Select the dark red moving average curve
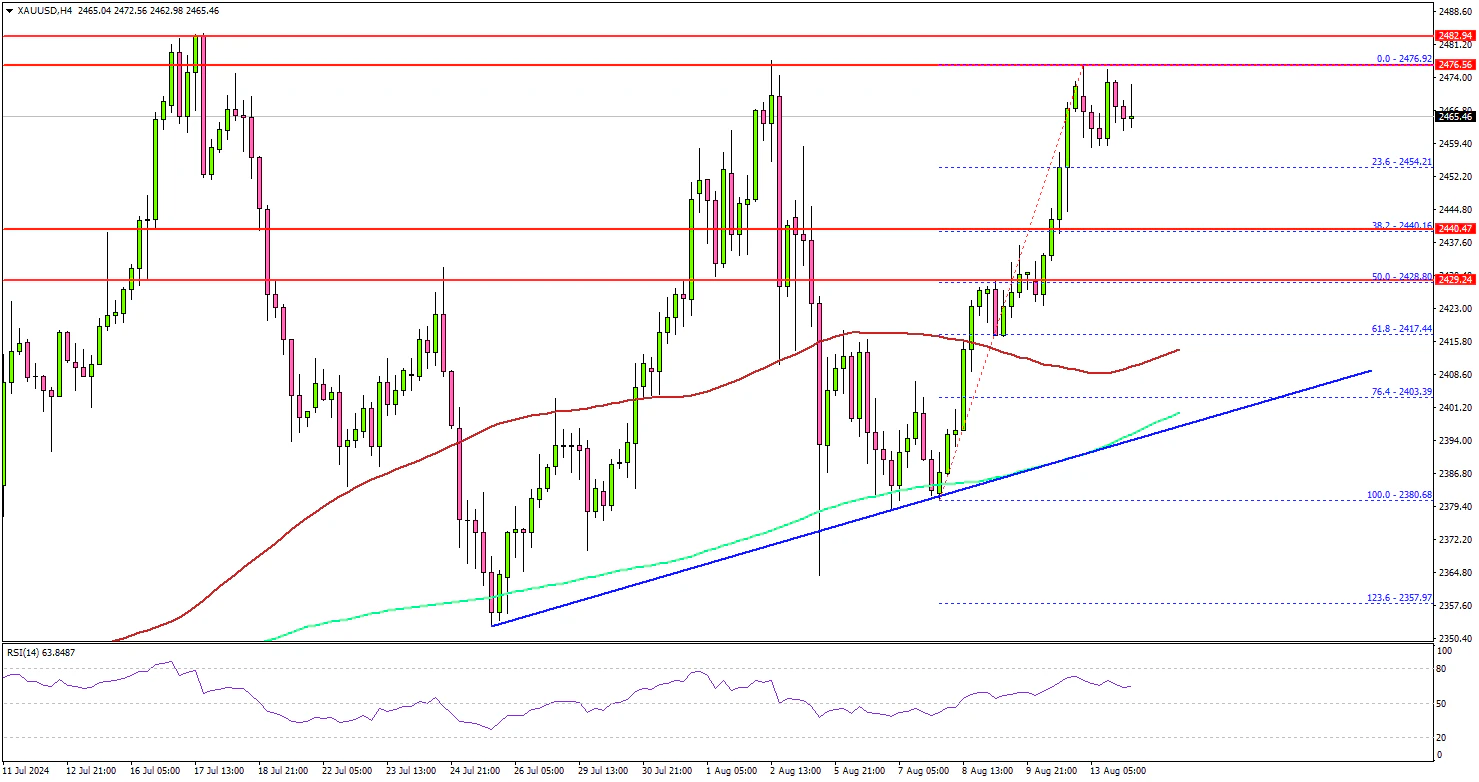Image resolution: width=1479 pixels, height=782 pixels. (x=300, y=520)
